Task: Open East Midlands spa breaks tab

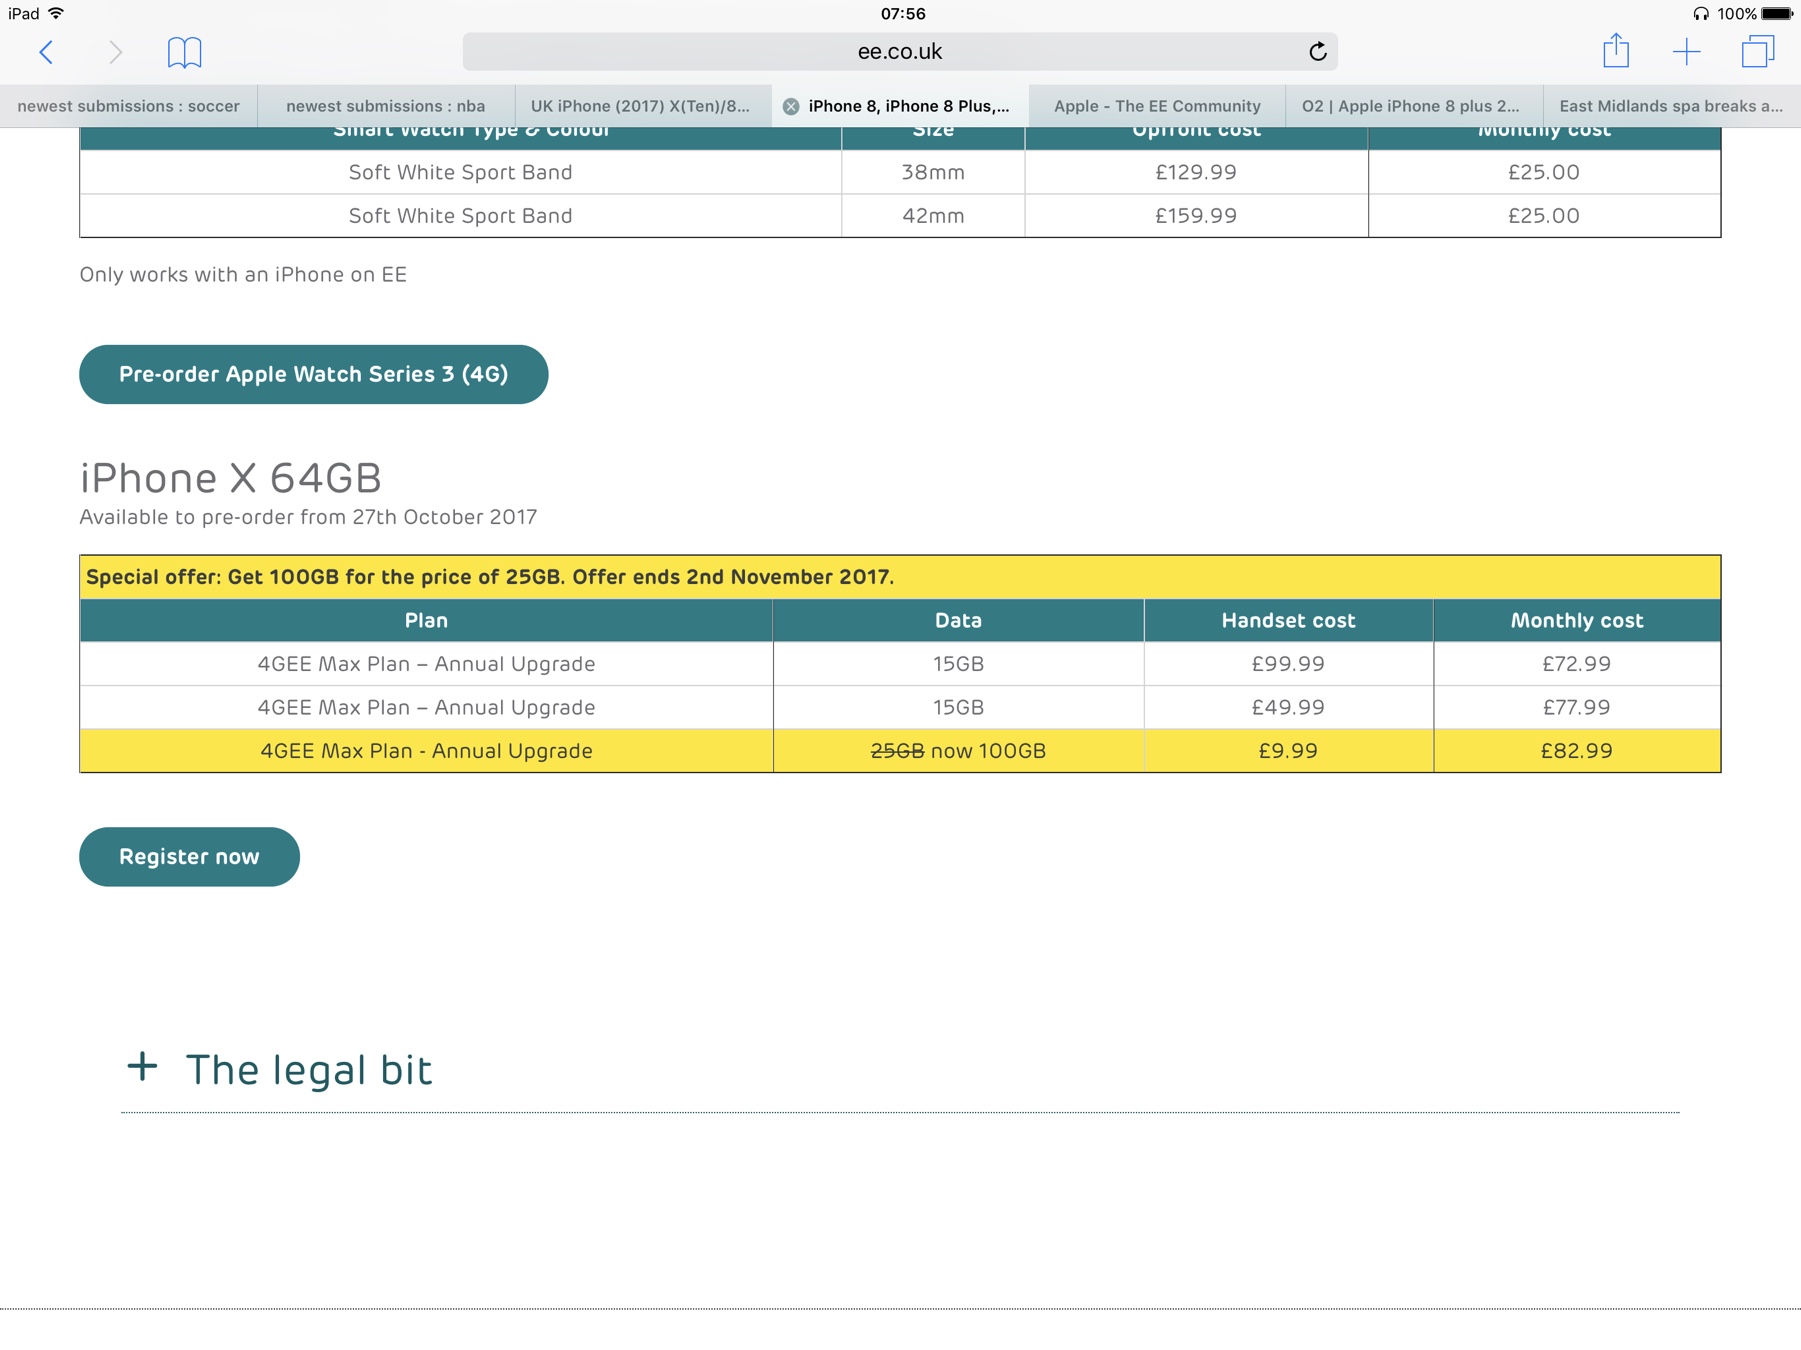Action: click(1671, 106)
